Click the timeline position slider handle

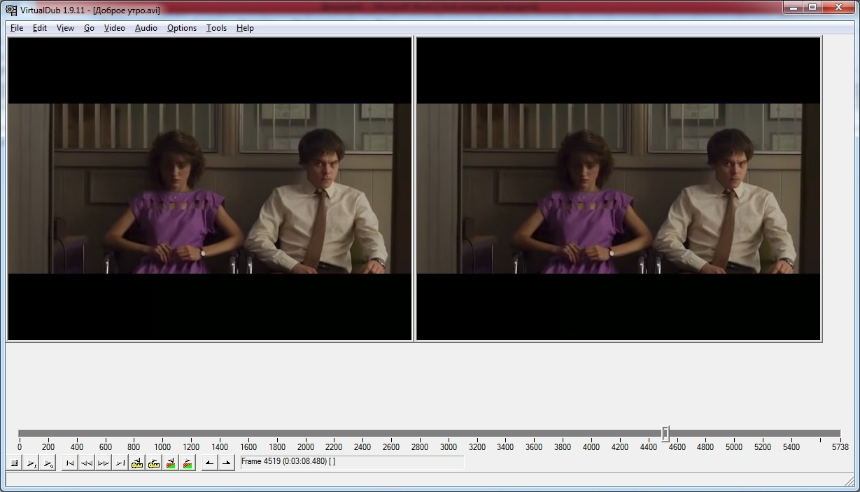[x=665, y=434]
